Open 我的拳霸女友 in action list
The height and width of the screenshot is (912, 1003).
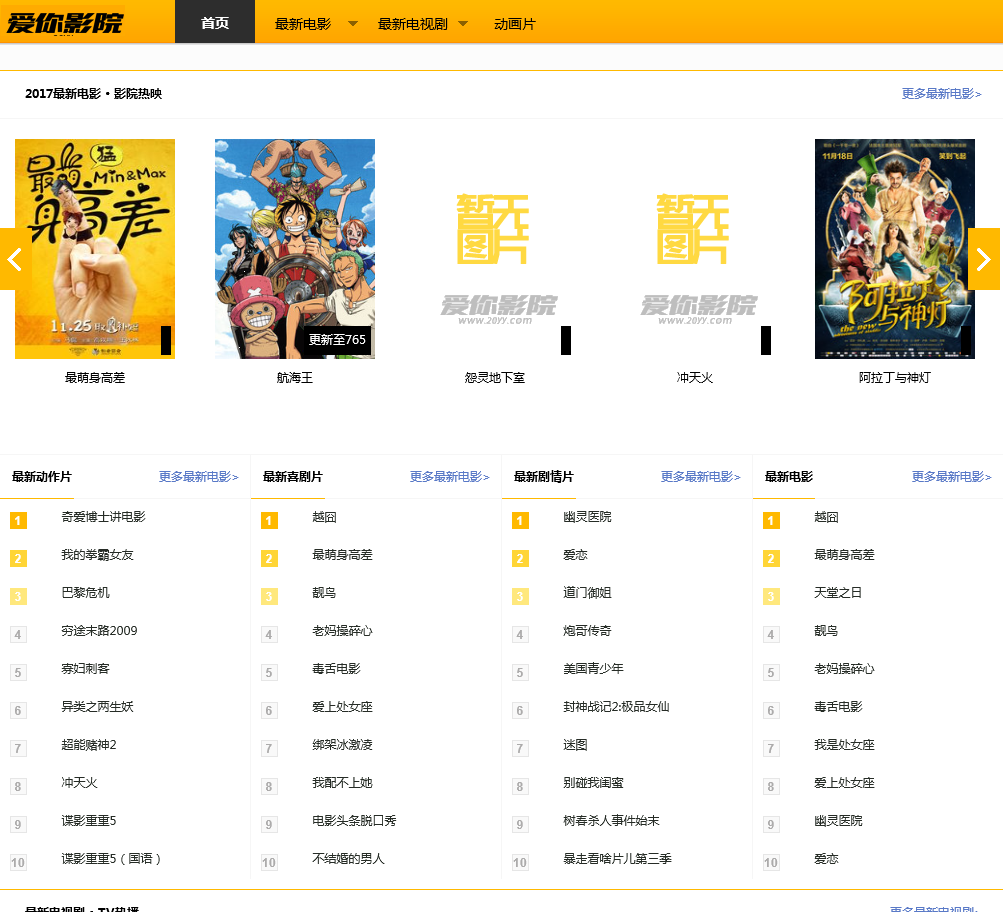[97, 555]
